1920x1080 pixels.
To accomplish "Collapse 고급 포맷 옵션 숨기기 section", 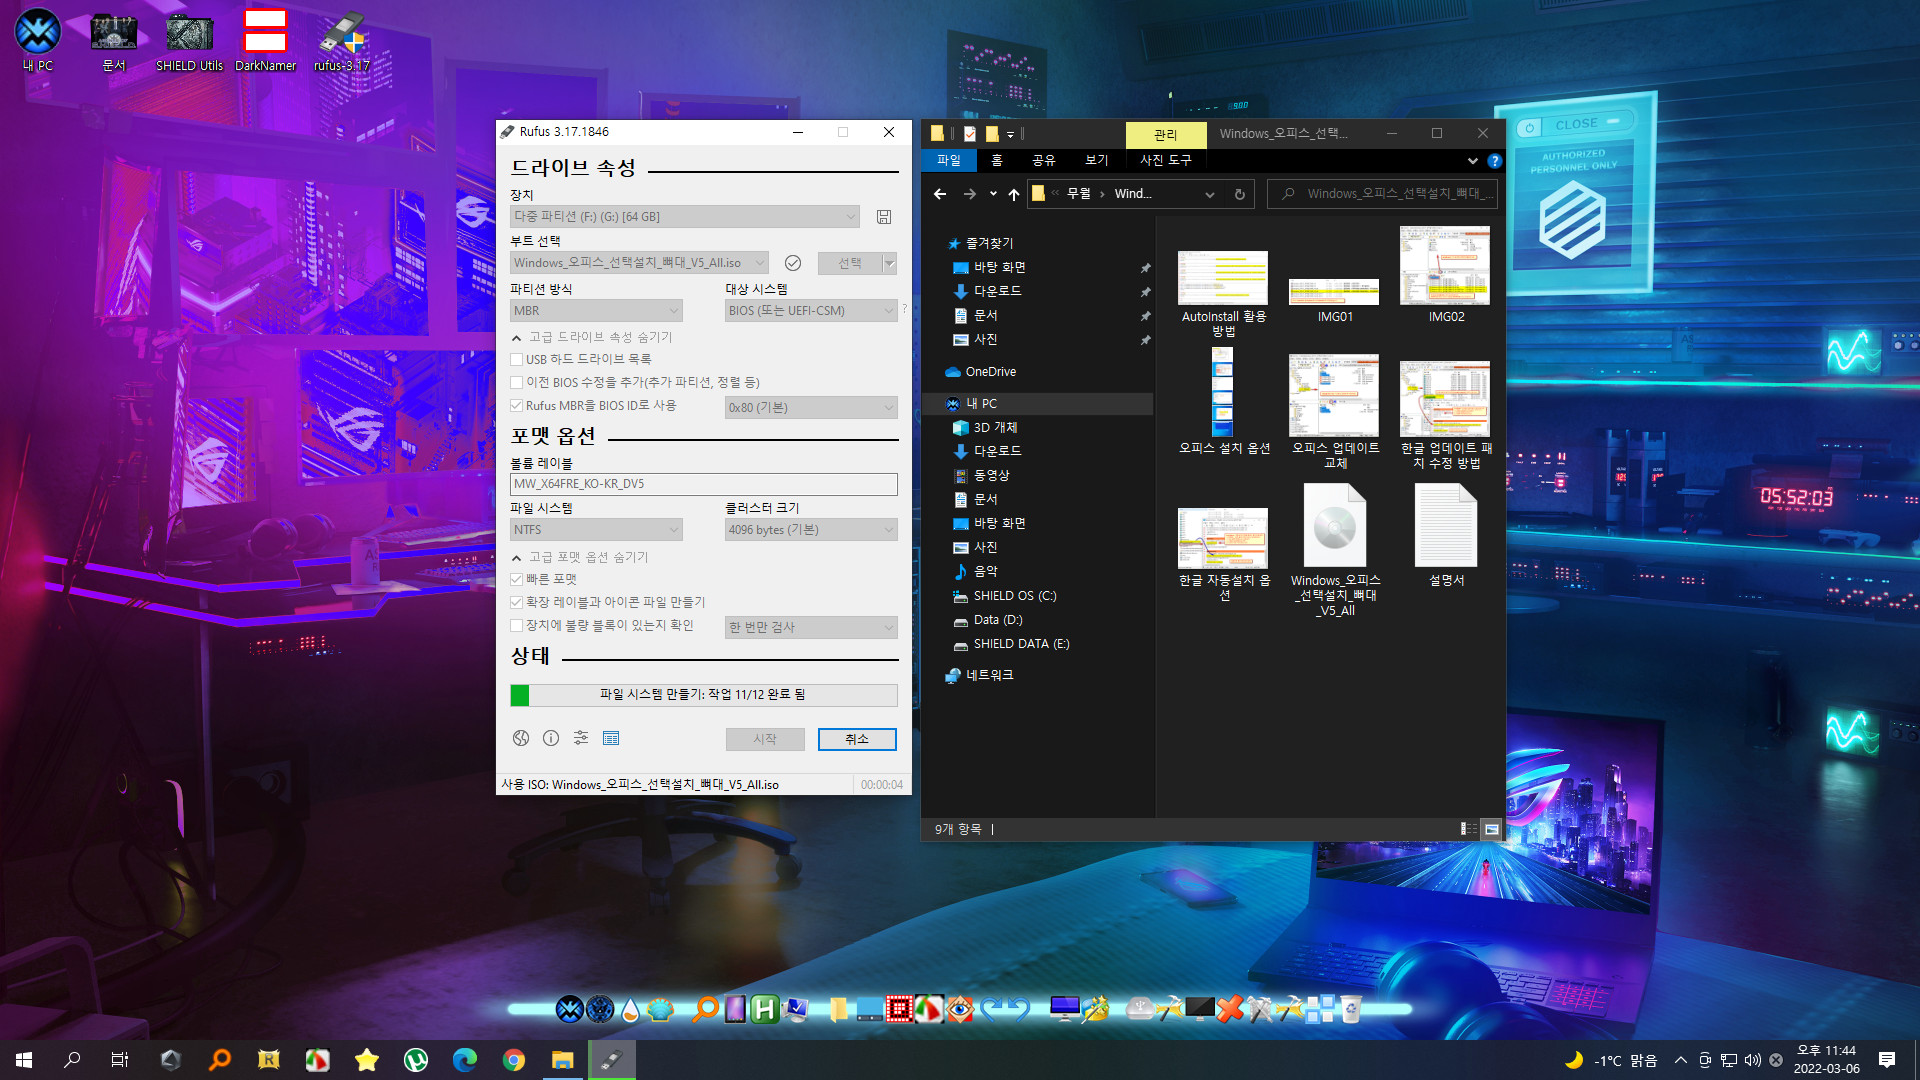I will click(580, 557).
